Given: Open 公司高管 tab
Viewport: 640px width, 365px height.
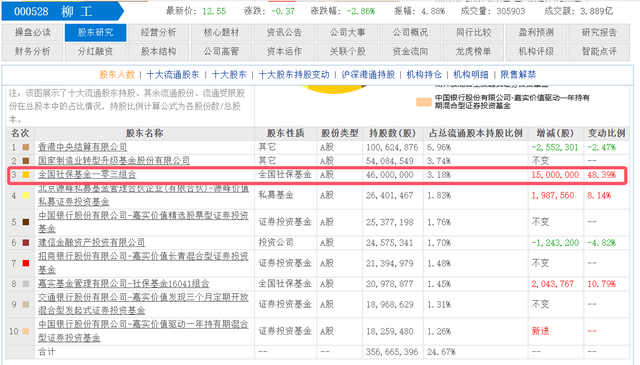Looking at the screenshot, I should [221, 52].
